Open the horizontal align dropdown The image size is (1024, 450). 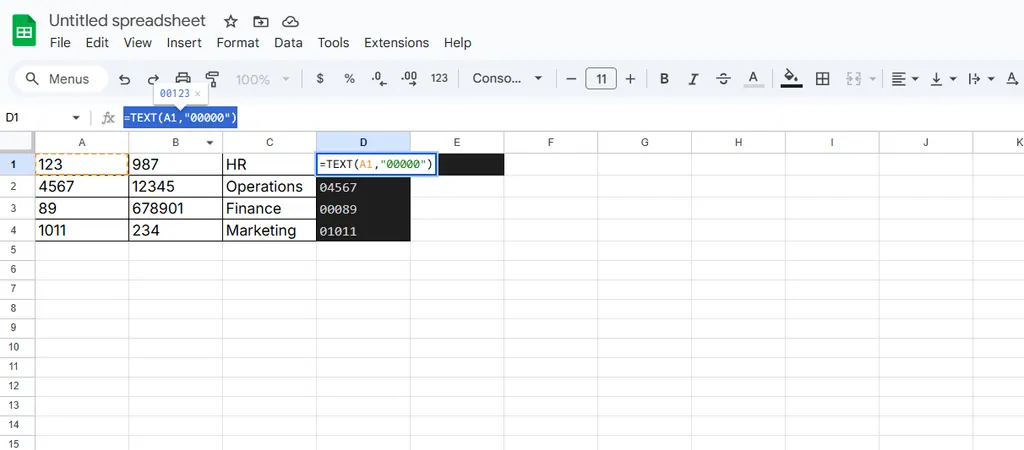[x=904, y=79]
